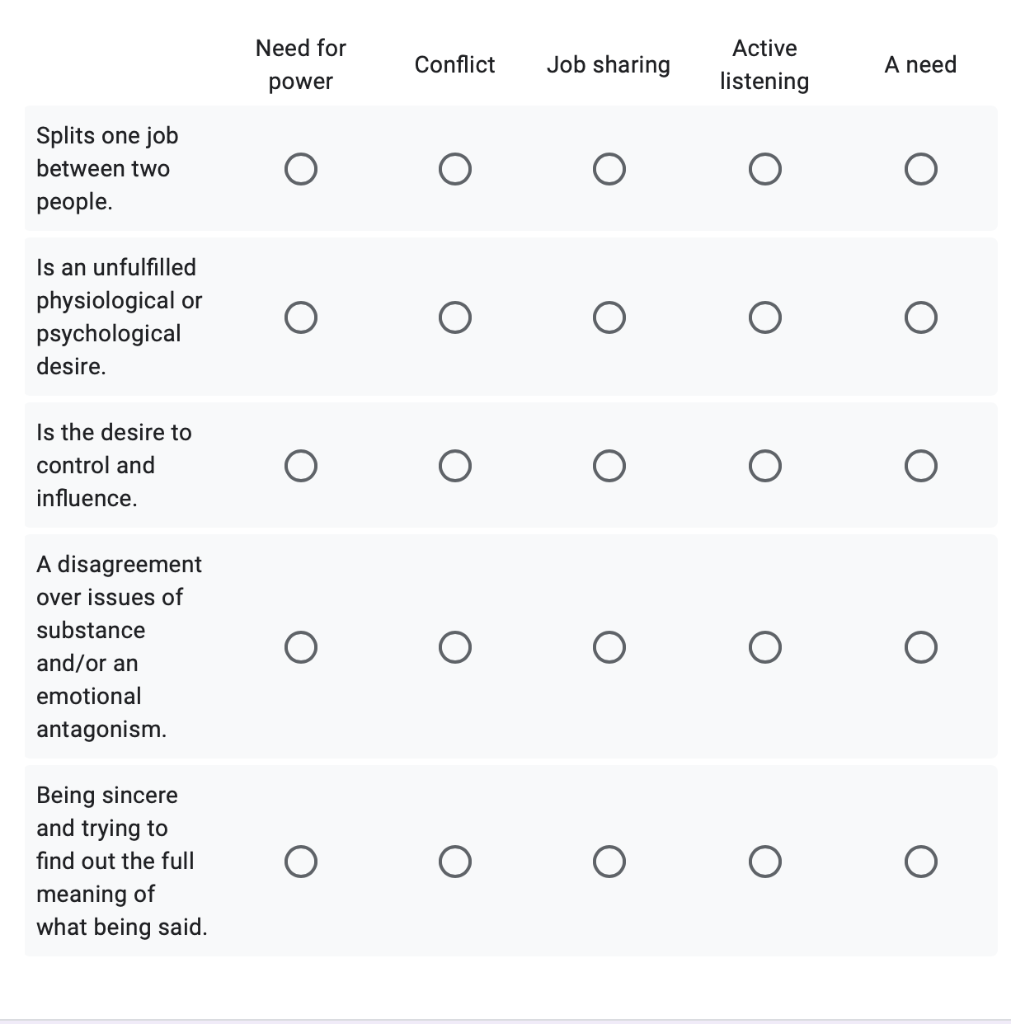The image size is (1011, 1024).
Task: Choose Conflict for 'Being sincere and trying' row
Action: [455, 861]
